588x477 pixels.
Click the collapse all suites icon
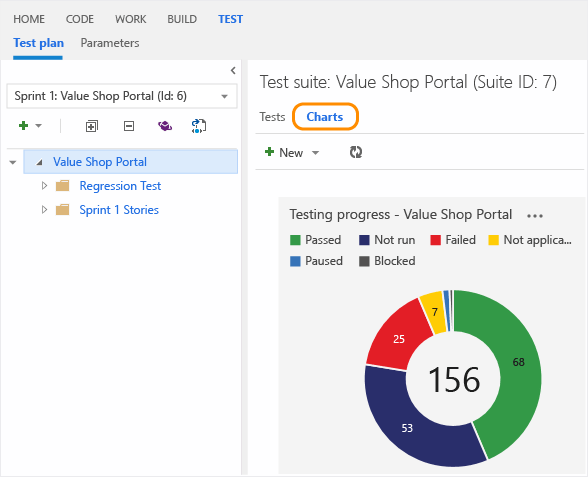pyautogui.click(x=129, y=126)
